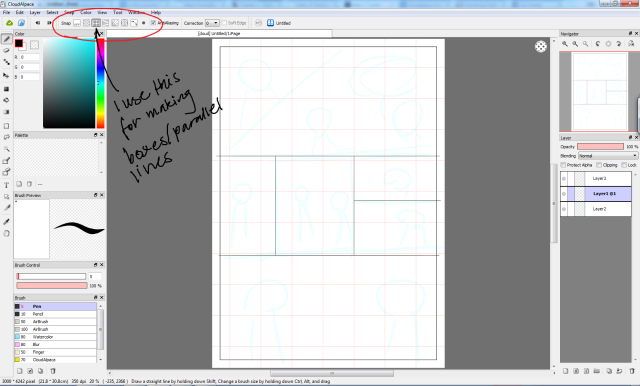640x386 pixels.
Task: Click the Untitled project button in toolbar
Action: pos(279,23)
